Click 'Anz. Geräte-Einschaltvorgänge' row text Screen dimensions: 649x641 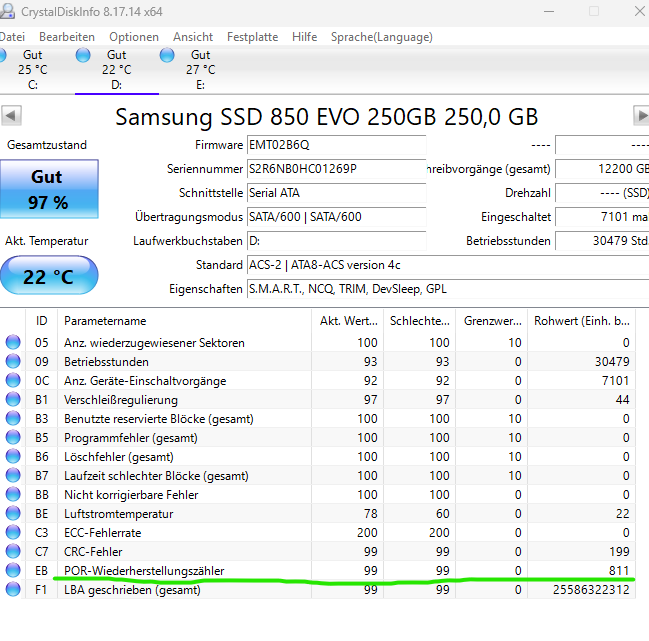click(145, 381)
